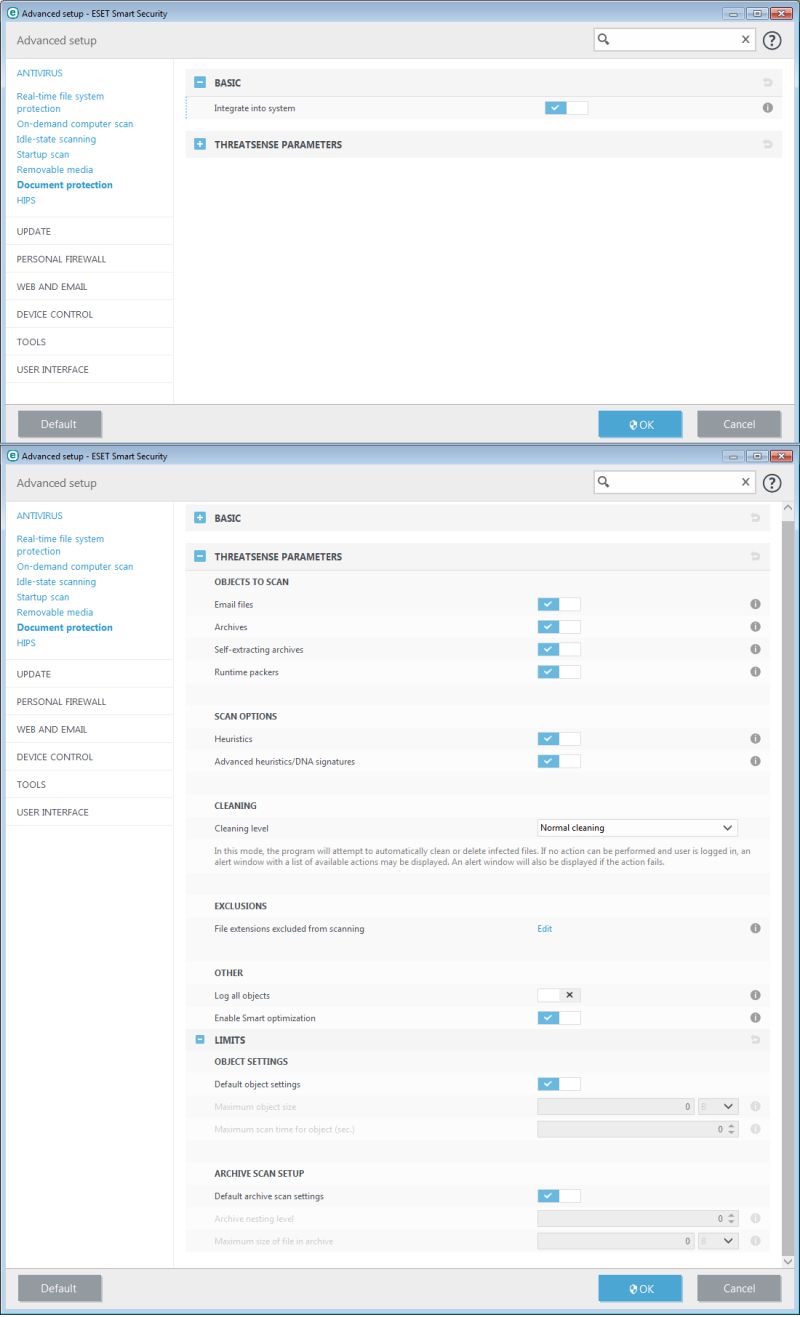Clear the search box with the X

coord(745,38)
